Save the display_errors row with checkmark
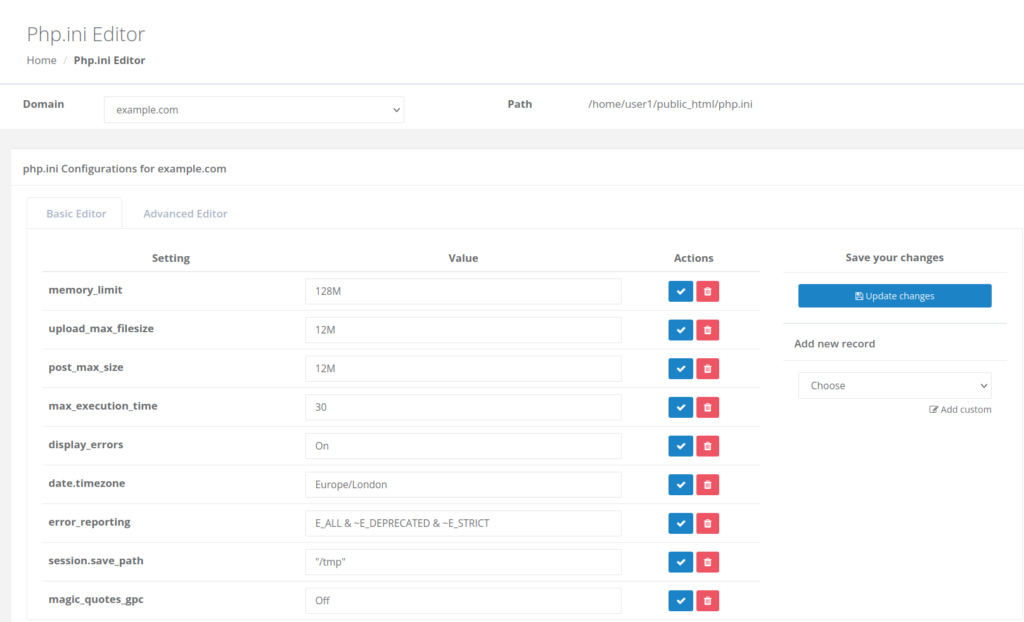Viewport: 1024px width, 622px height. coord(680,446)
